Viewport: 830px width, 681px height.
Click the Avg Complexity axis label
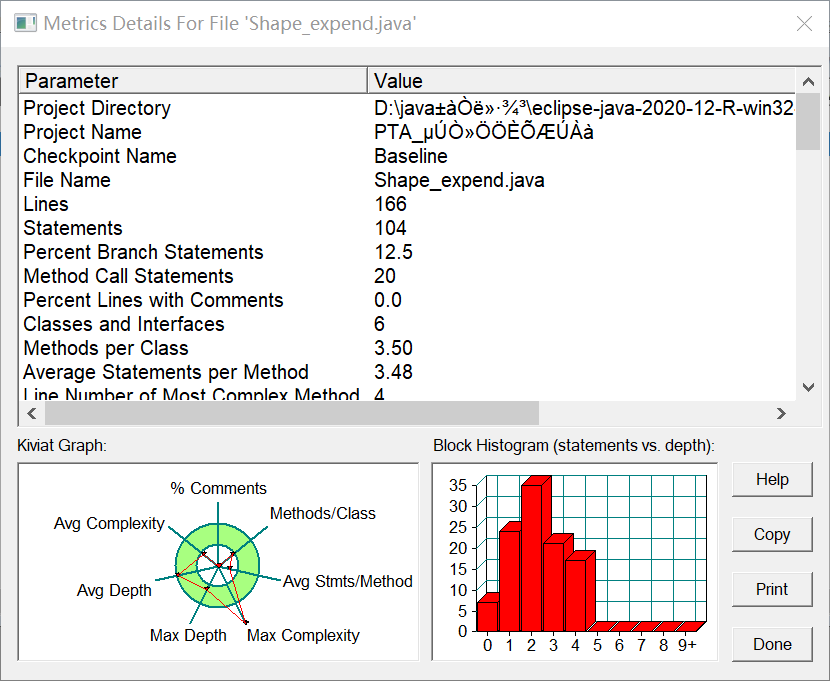point(110,523)
